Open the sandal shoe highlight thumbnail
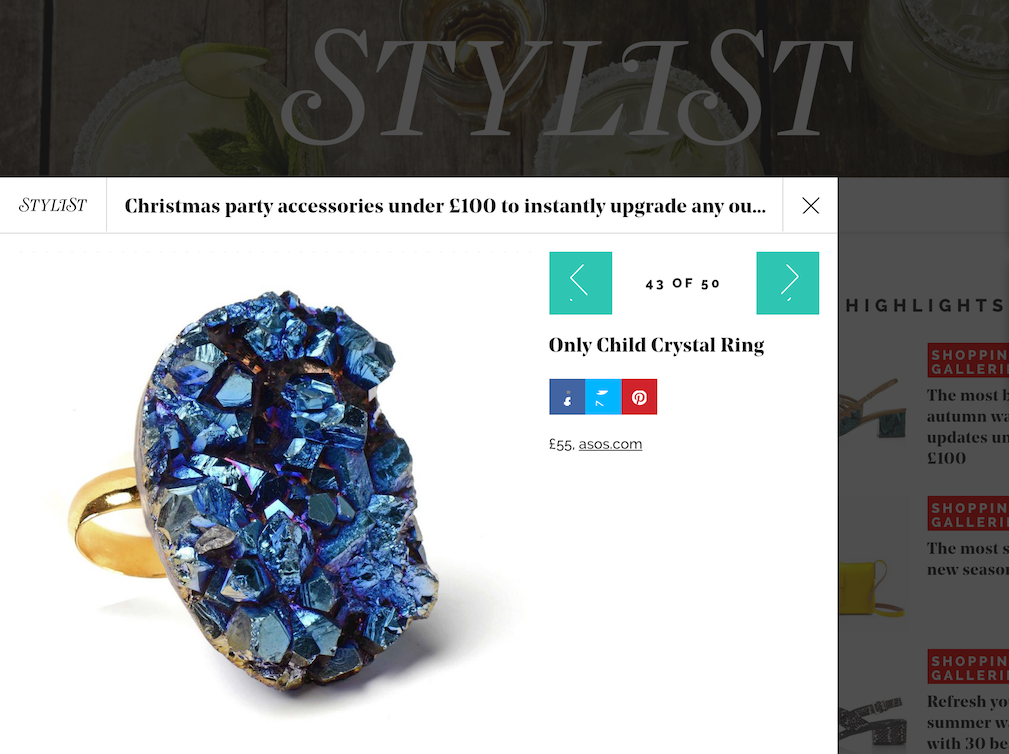The height and width of the screenshot is (754, 1009). click(872, 408)
